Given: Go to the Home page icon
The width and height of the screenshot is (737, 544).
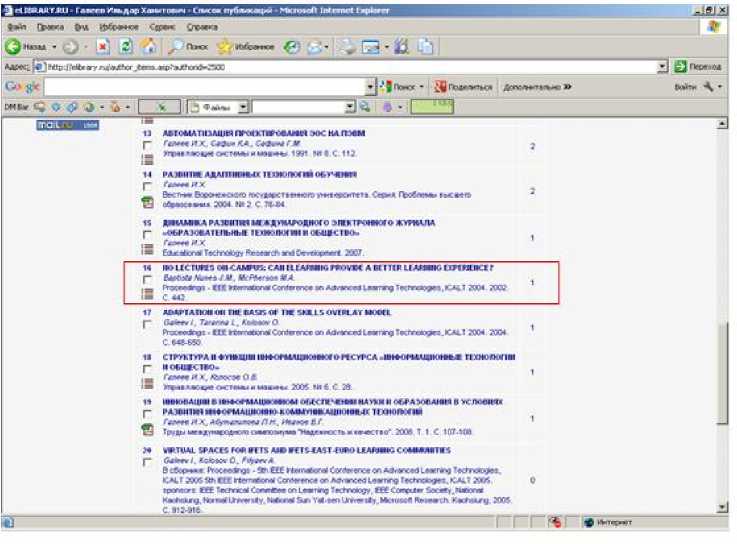Looking at the screenshot, I should pyautogui.click(x=148, y=47).
